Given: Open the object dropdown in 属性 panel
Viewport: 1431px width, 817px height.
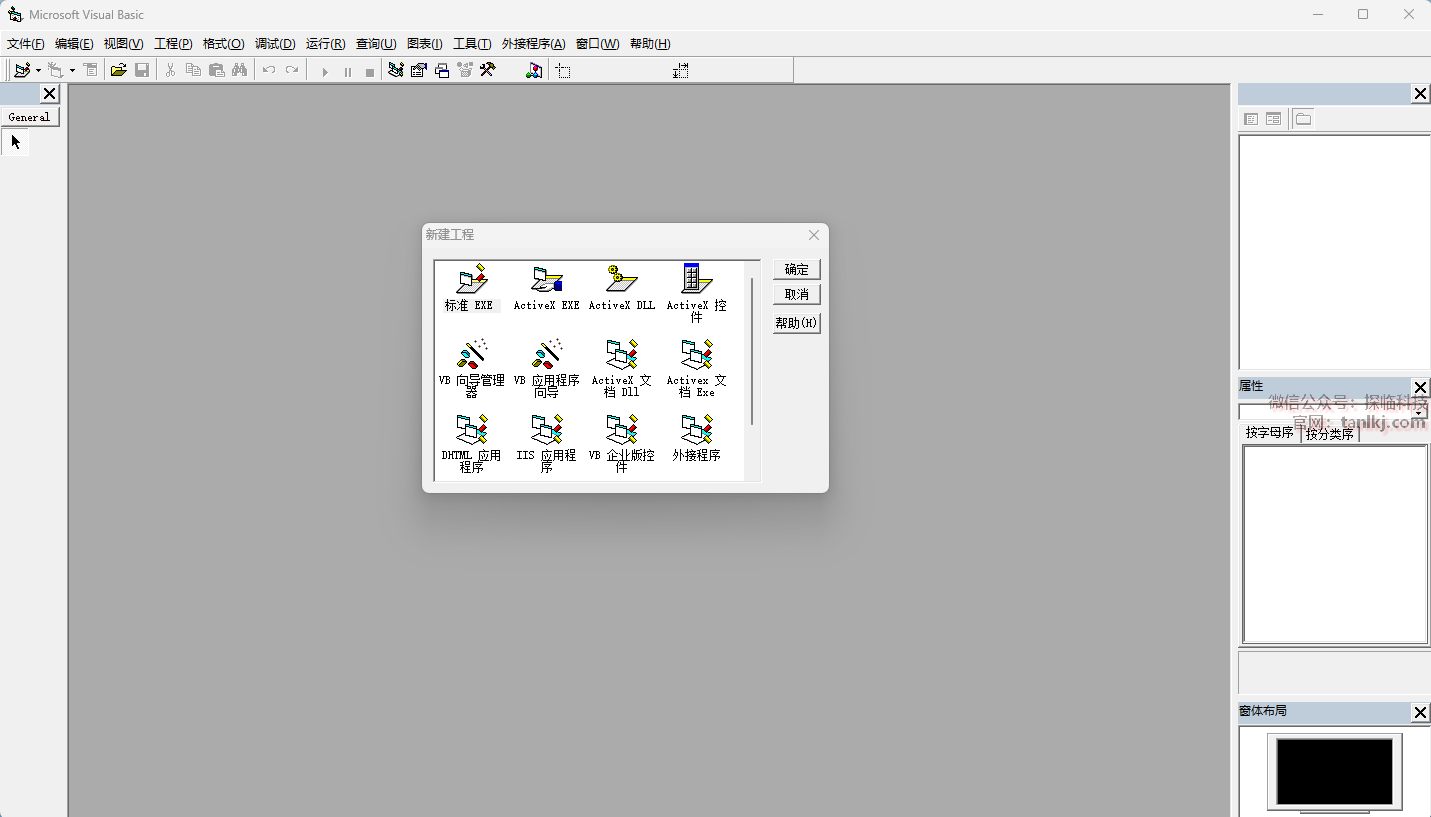Looking at the screenshot, I should coord(1420,412).
